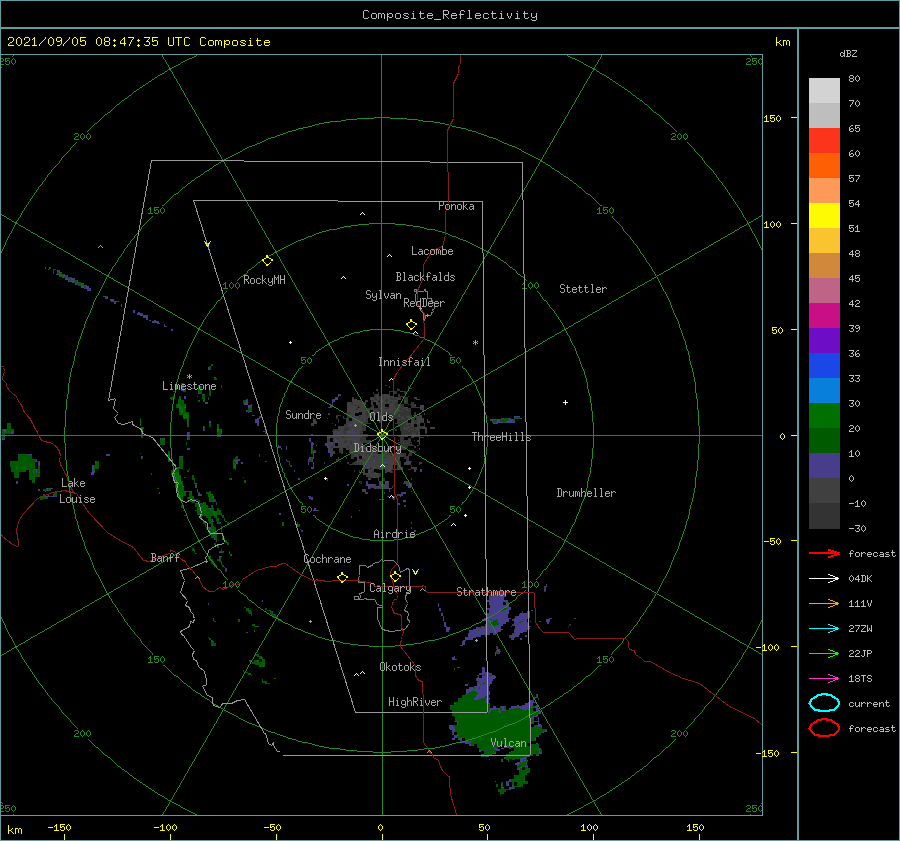
Task: Click the white asterisk above Limestone
Action: pyautogui.click(x=189, y=377)
